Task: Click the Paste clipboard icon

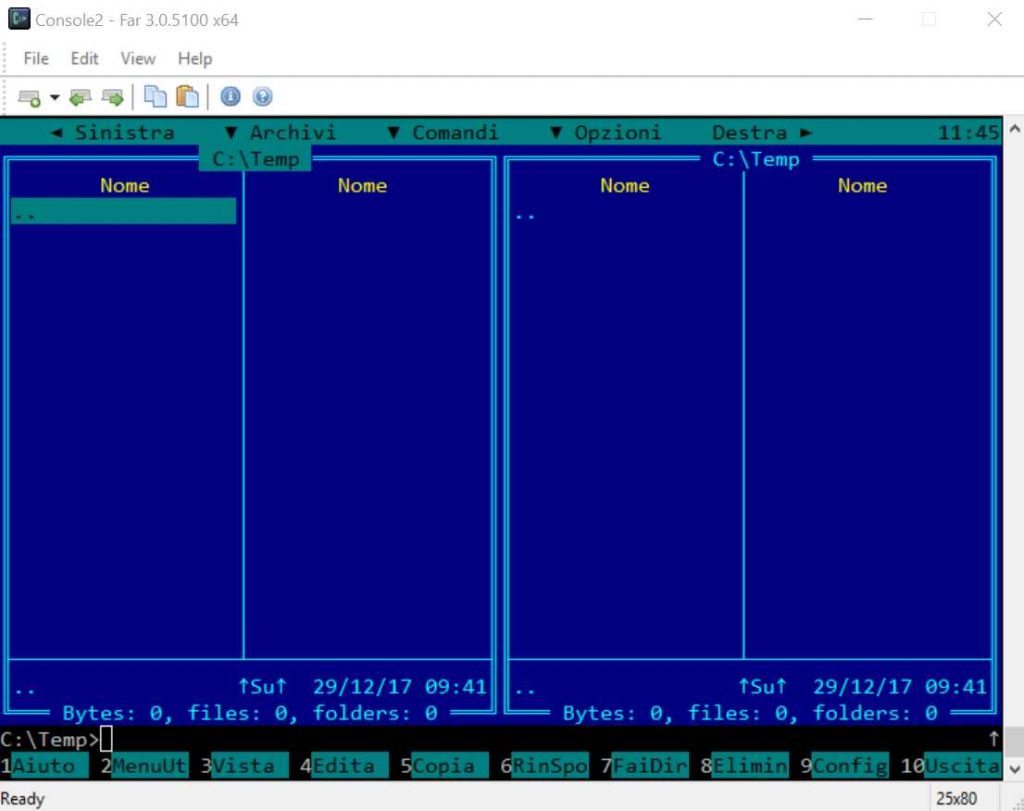Action: [x=187, y=97]
